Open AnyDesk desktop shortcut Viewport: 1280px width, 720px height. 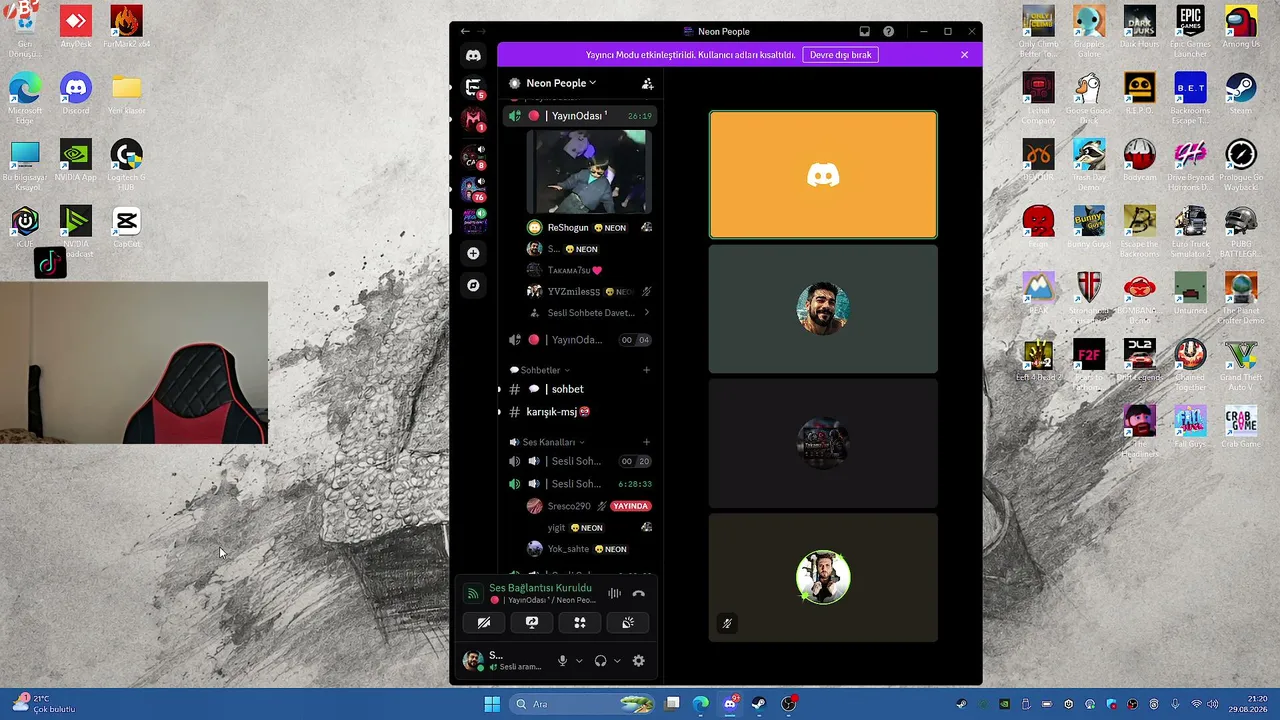point(75,27)
